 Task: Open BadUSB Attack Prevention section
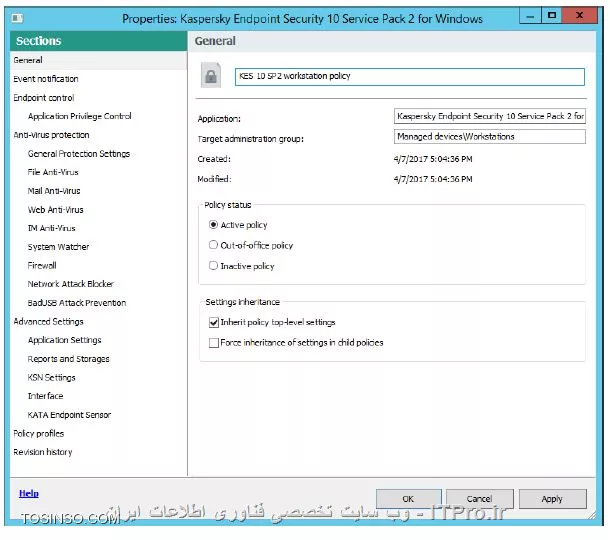point(77,303)
